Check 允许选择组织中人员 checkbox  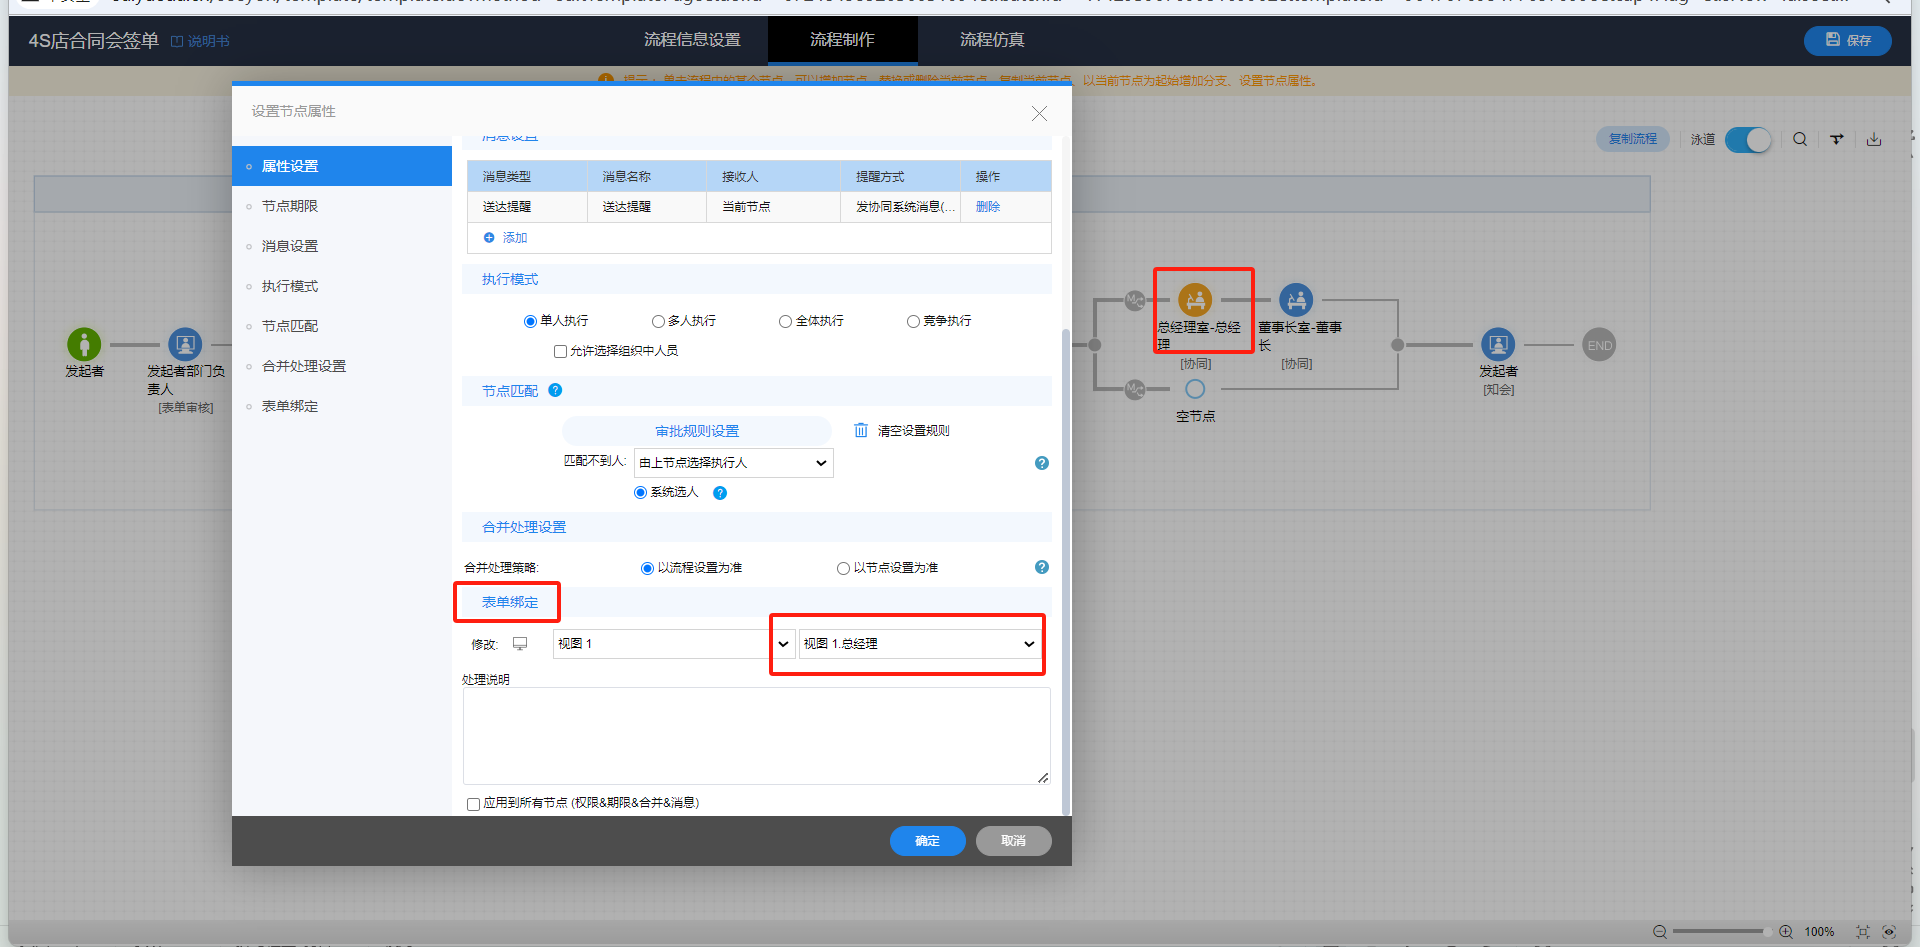(x=560, y=351)
